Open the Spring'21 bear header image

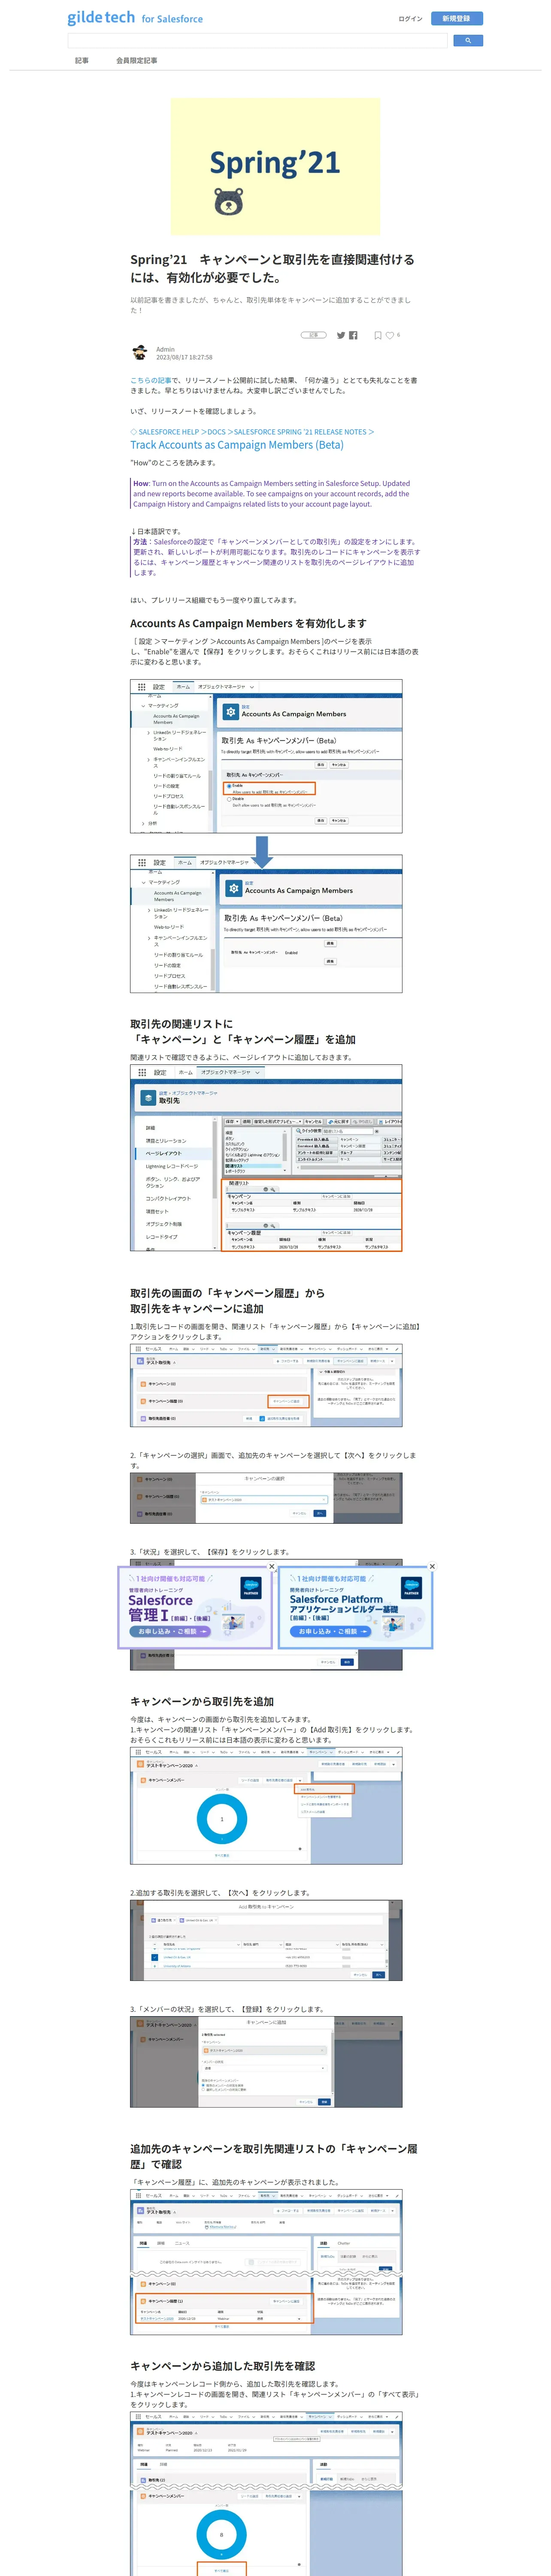pyautogui.click(x=275, y=166)
